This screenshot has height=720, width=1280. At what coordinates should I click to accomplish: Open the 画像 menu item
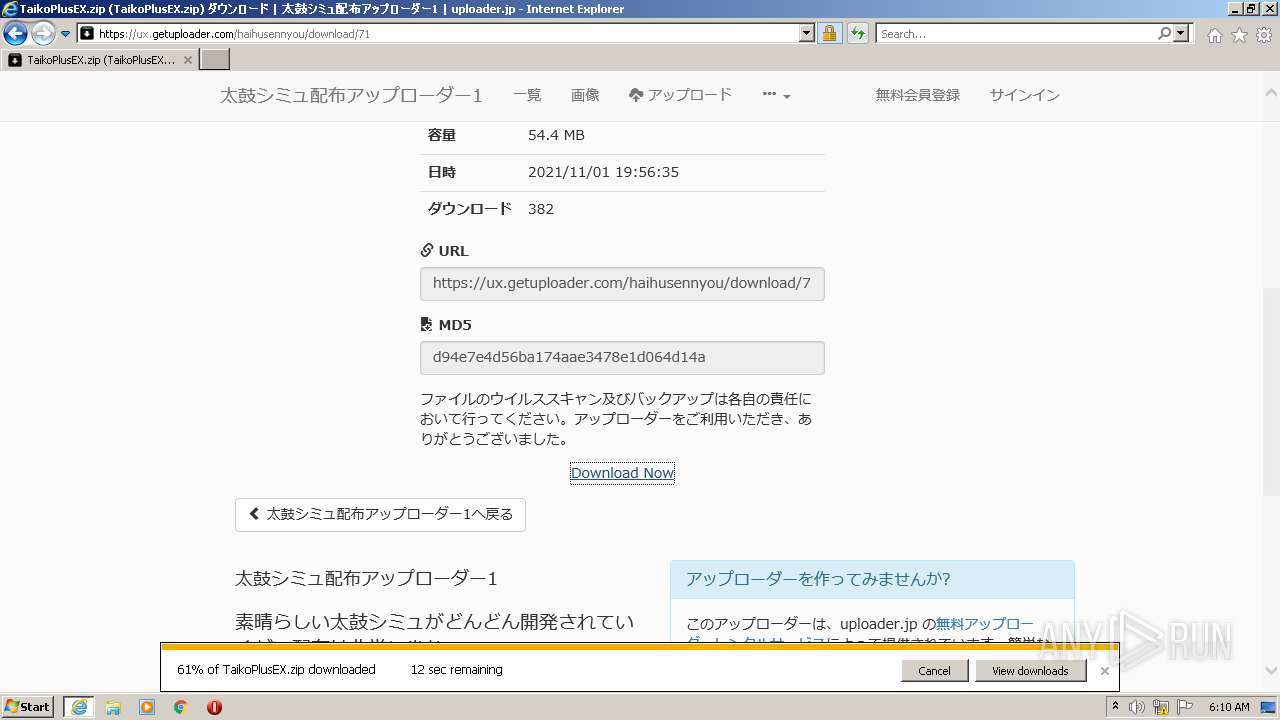(585, 95)
